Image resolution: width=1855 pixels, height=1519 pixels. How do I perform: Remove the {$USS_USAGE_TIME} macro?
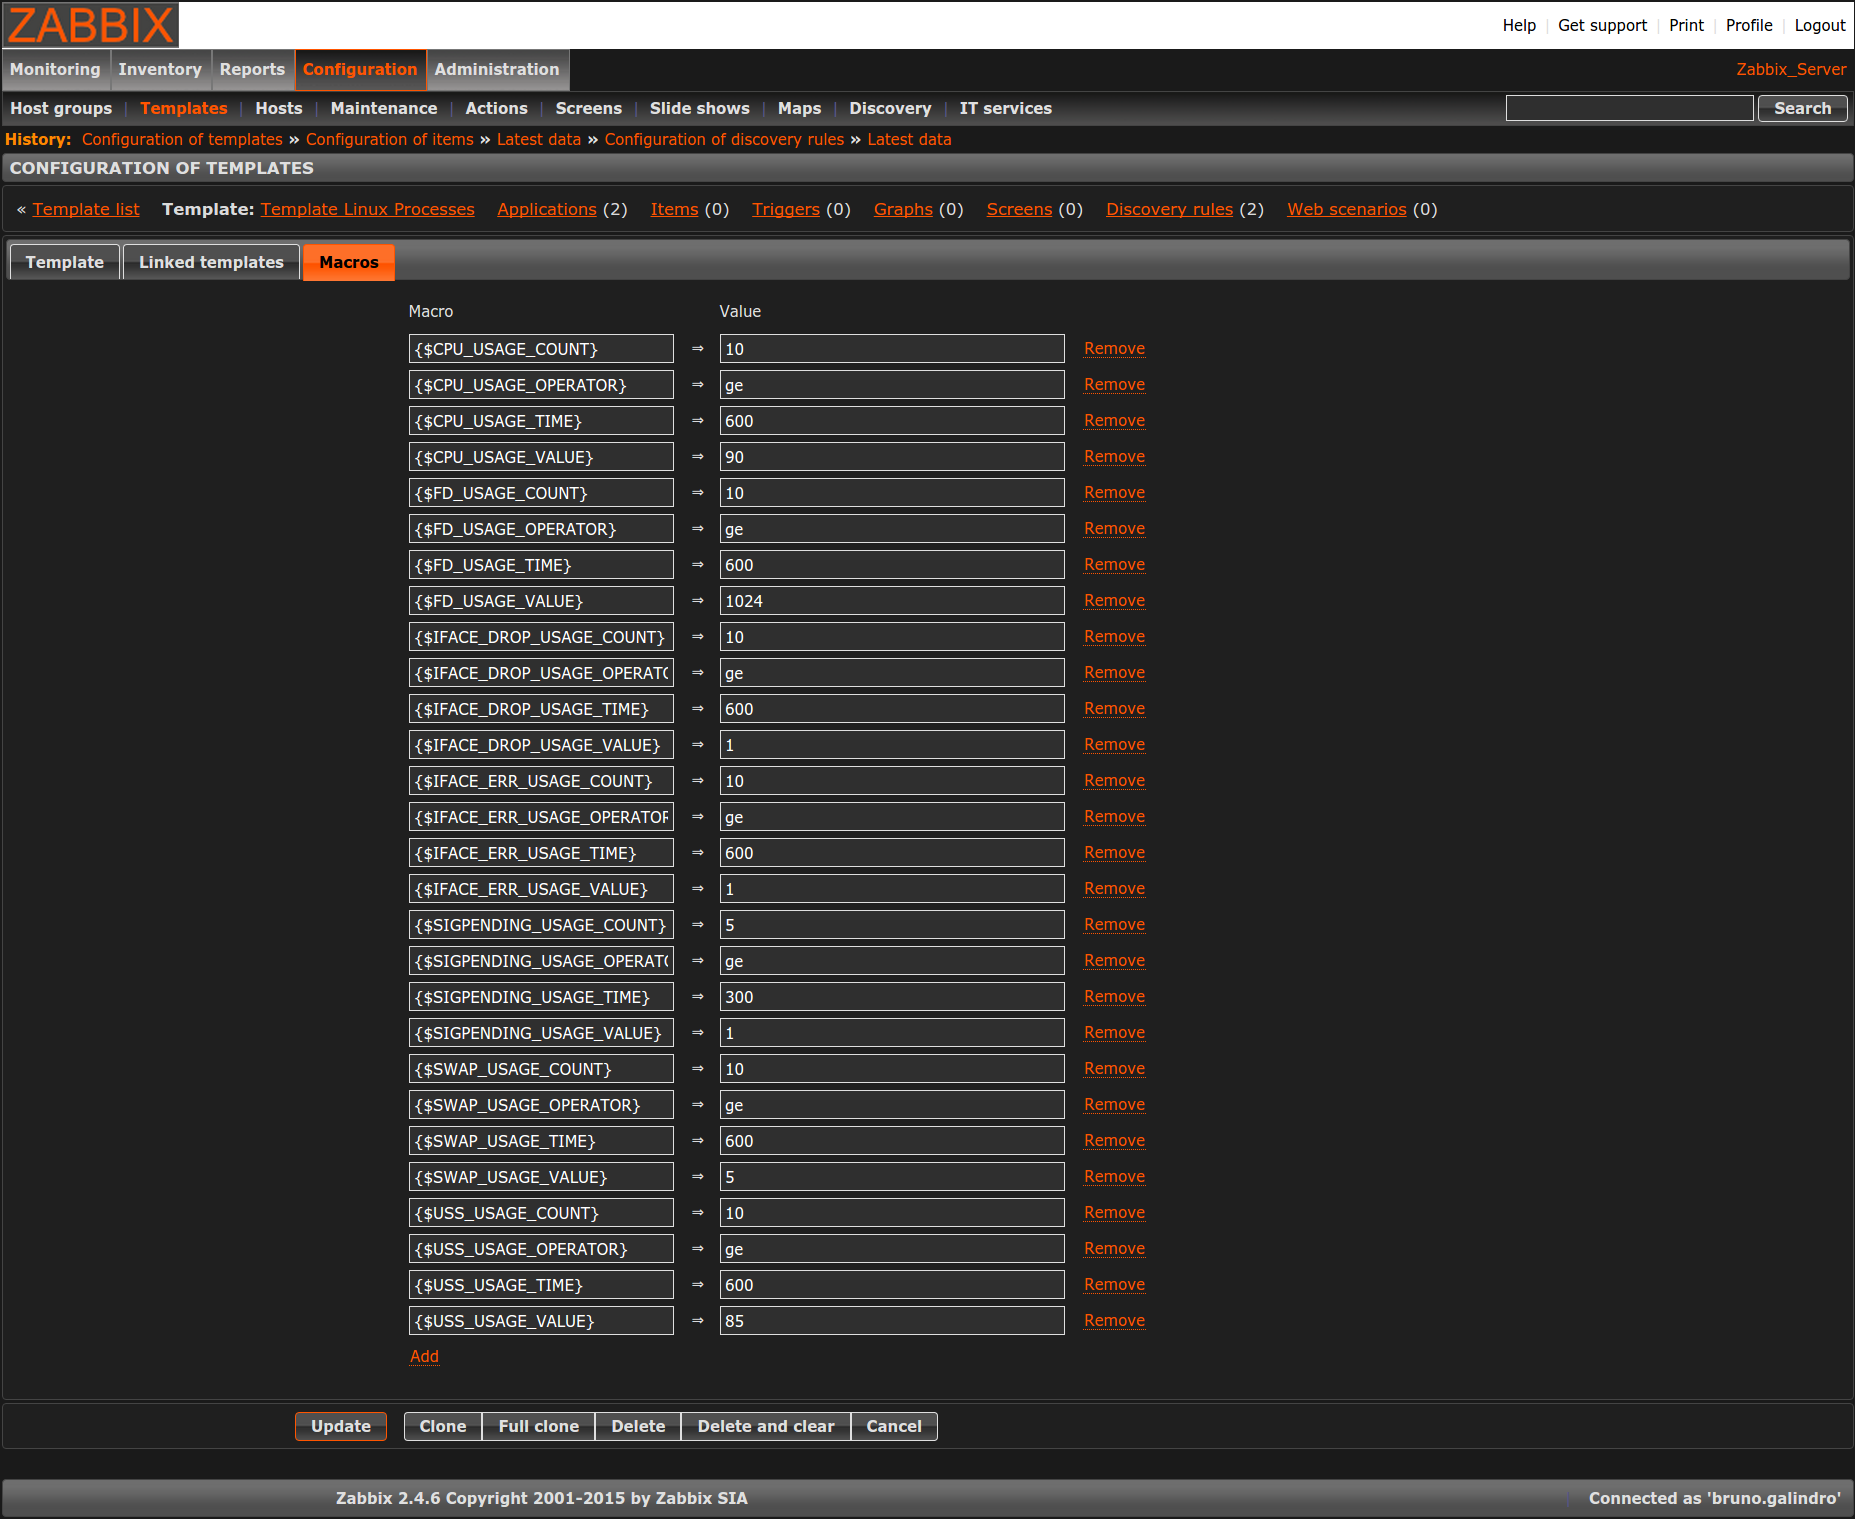tap(1114, 1284)
